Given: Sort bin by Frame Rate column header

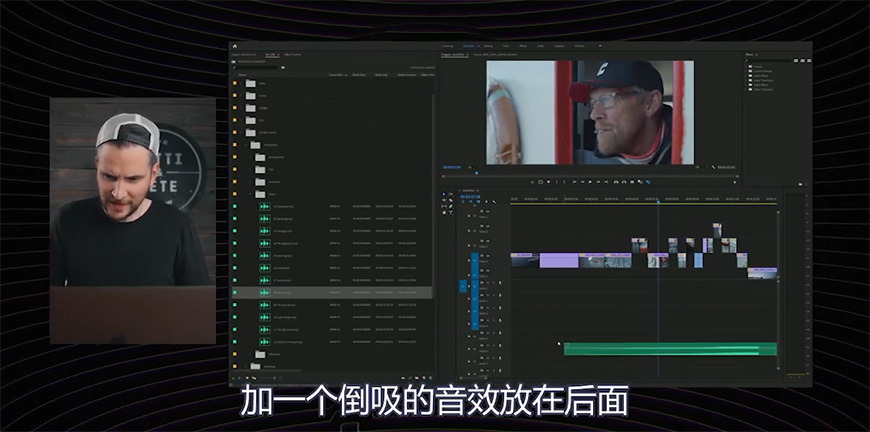Looking at the screenshot, I should [336, 75].
